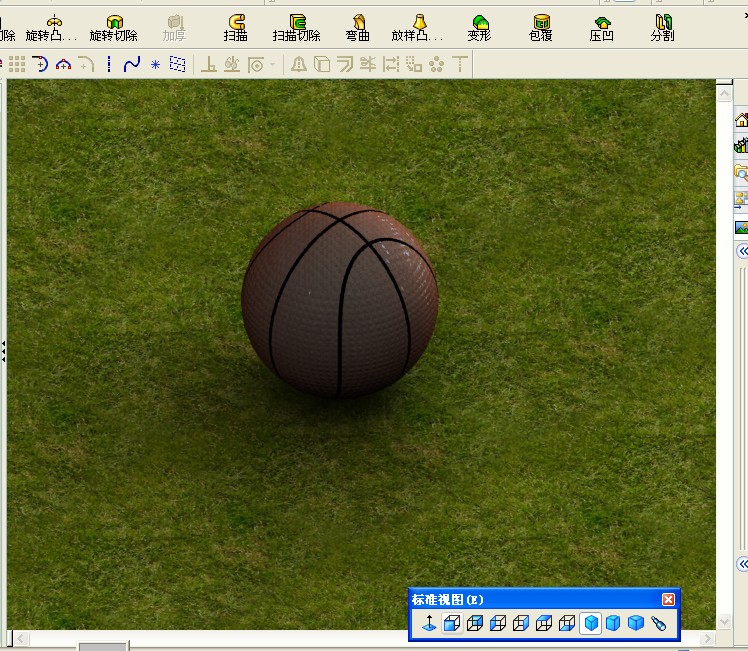The width and height of the screenshot is (748, 651).
Task: Click Normal To view in 标准视图
Action: coord(429,623)
